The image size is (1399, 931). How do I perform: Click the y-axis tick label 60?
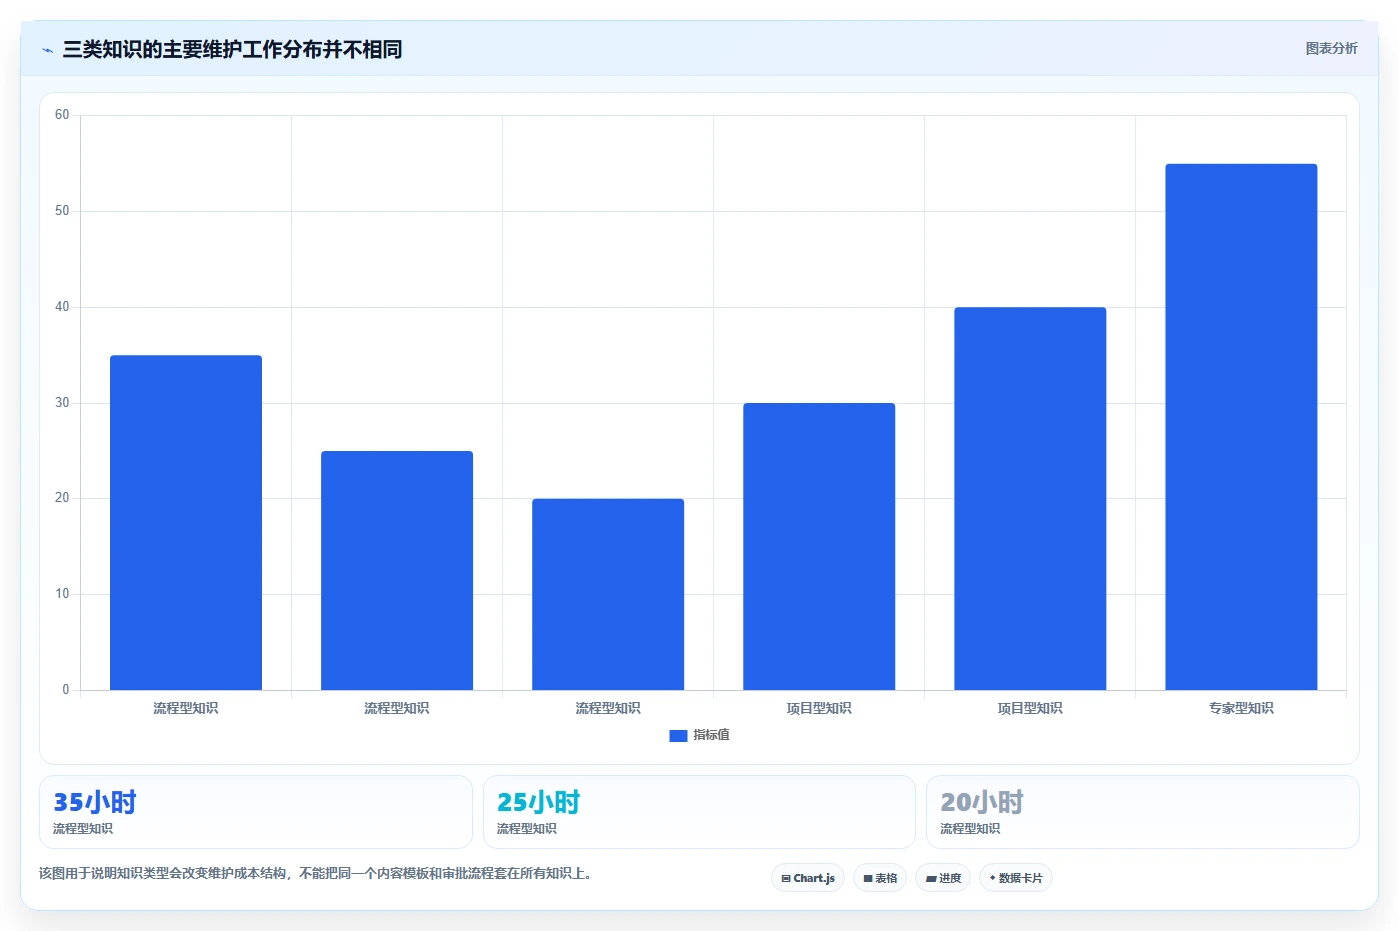click(x=62, y=115)
